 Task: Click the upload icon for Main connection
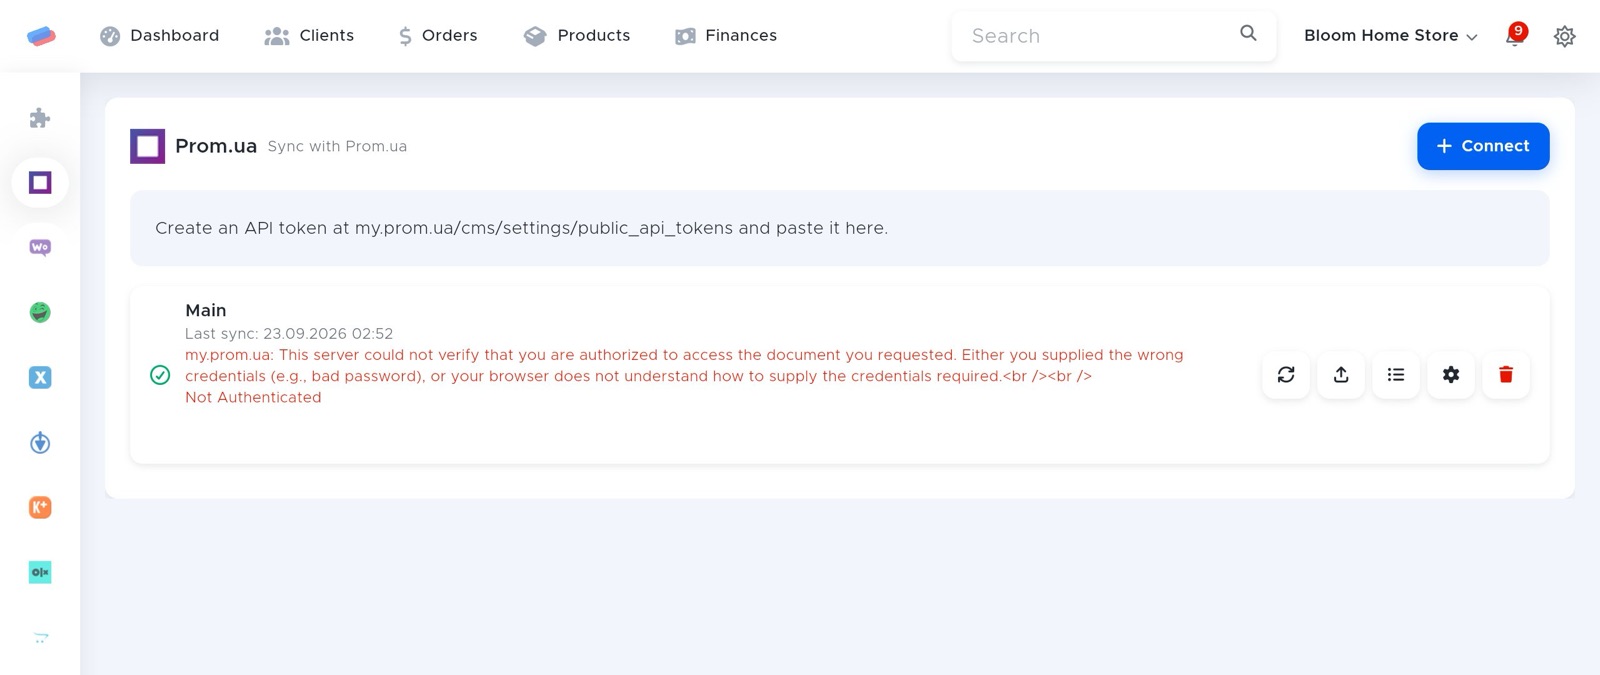click(1341, 375)
